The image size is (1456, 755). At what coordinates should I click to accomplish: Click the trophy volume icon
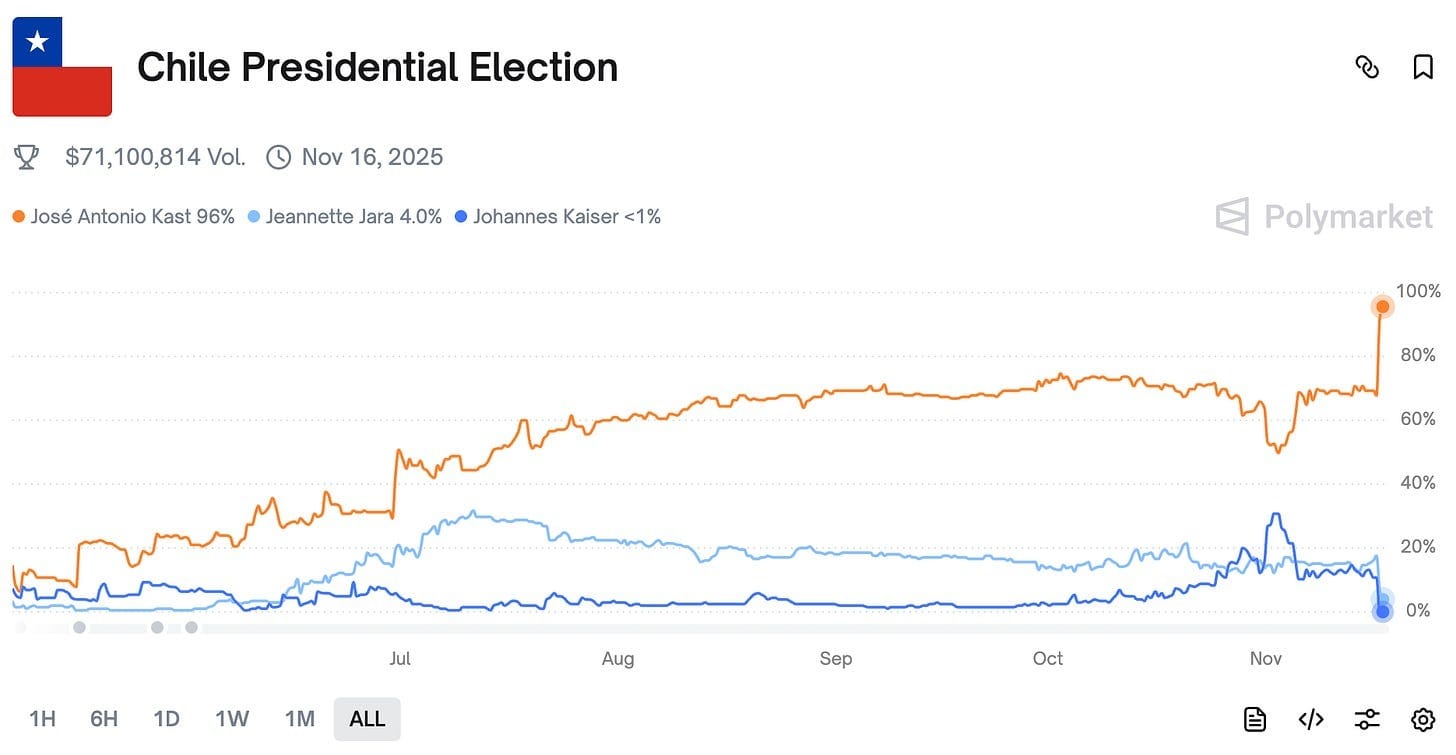point(27,157)
